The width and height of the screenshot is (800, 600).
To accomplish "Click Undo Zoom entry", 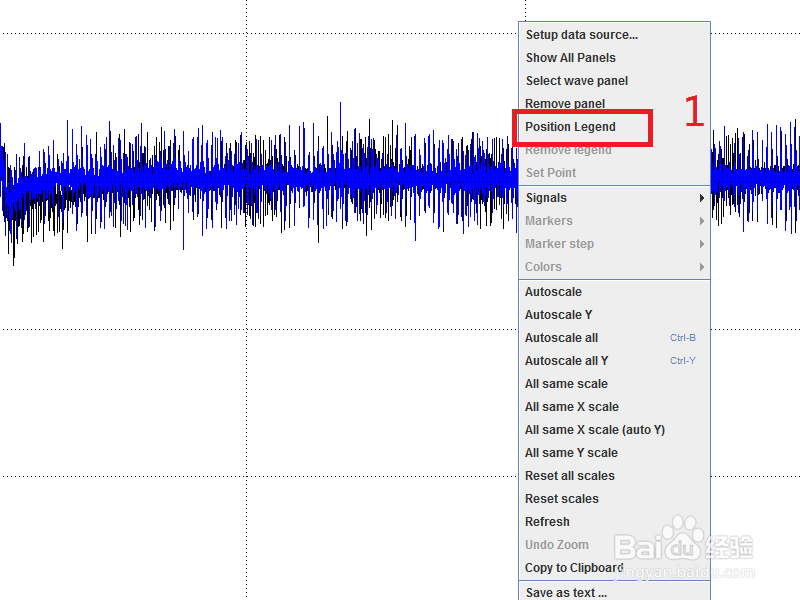I will (614, 544).
